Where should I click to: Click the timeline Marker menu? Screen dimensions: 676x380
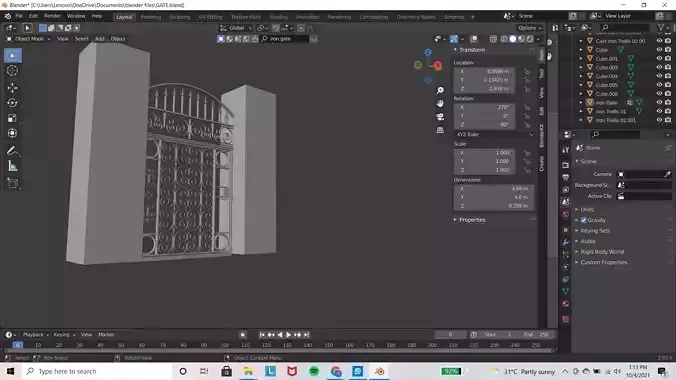106,335
